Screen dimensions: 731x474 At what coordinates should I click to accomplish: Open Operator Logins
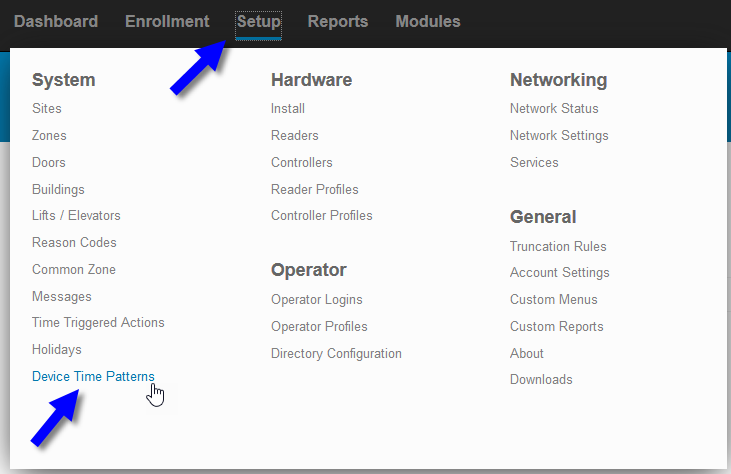click(317, 299)
